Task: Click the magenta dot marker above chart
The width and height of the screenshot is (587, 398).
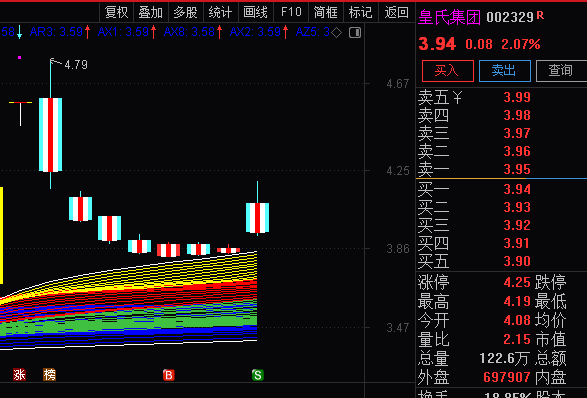Action: (x=19, y=58)
